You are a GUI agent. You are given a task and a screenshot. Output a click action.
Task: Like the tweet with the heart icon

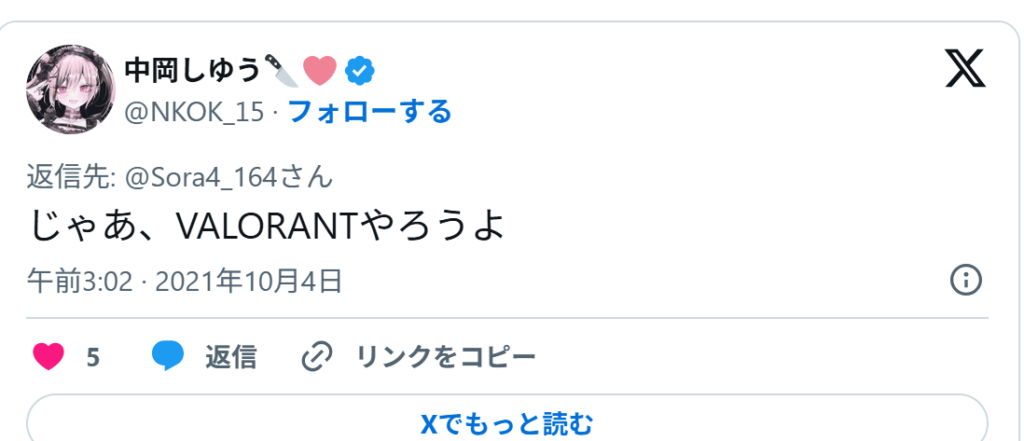click(x=48, y=357)
